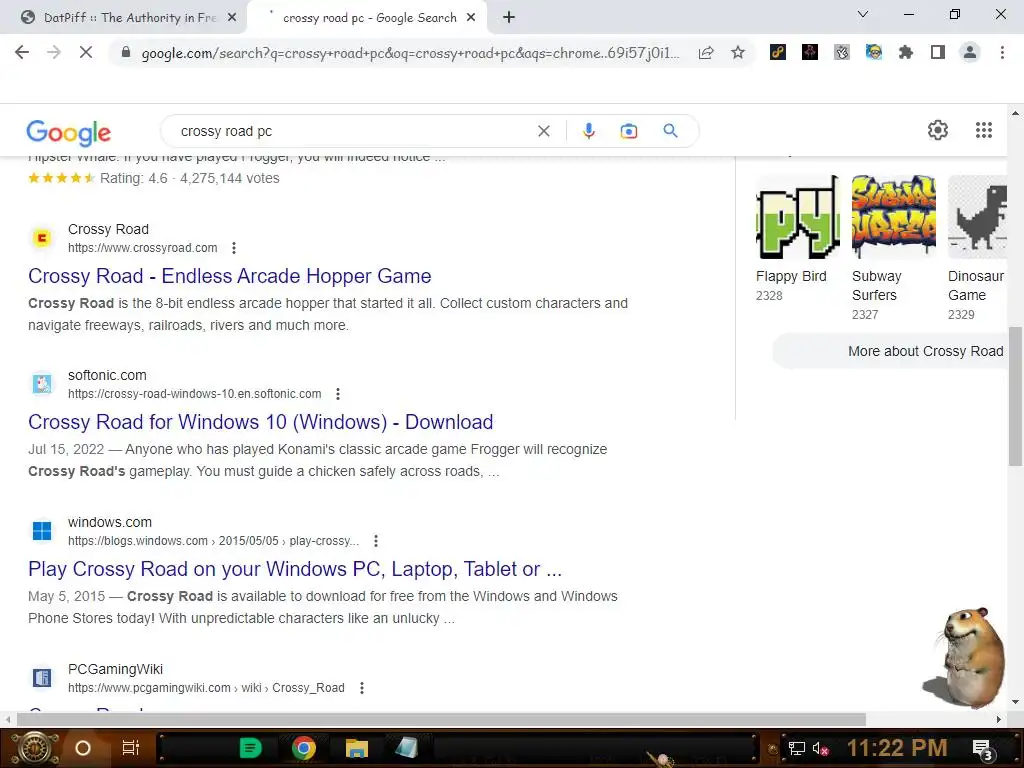Click the taskbar clock 11:22 PM
Viewport: 1024px width, 768px height.
click(897, 747)
